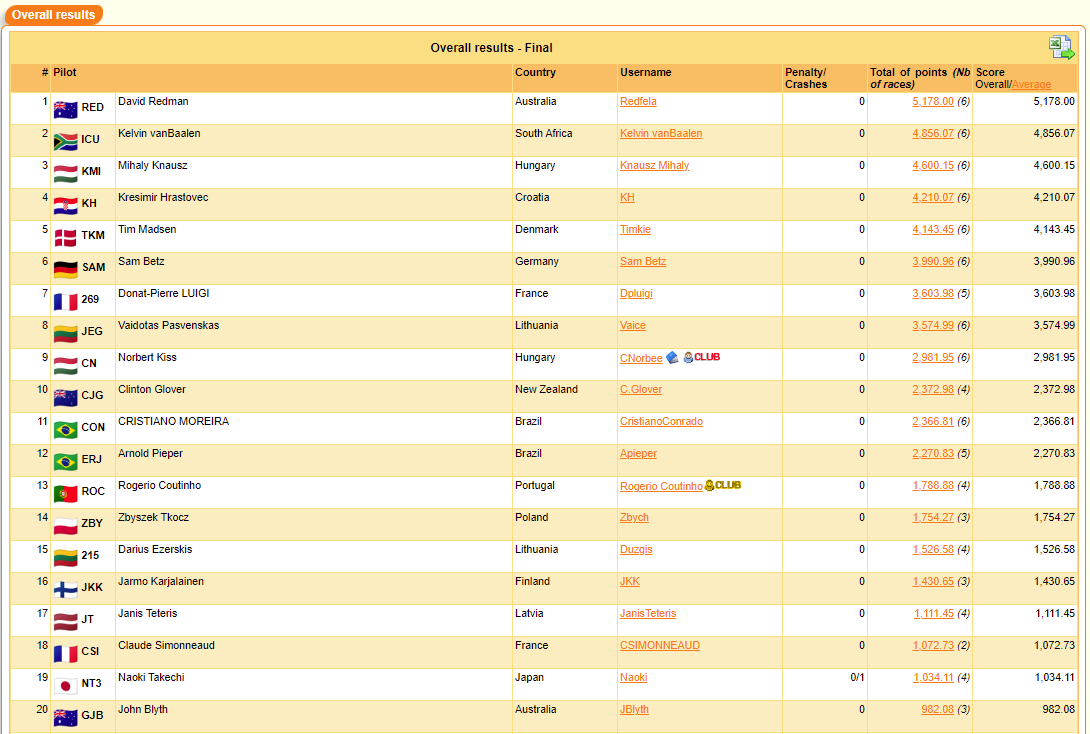1090x734 pixels.
Task: Click the South Africa flag beside ICU
Action: [65, 142]
